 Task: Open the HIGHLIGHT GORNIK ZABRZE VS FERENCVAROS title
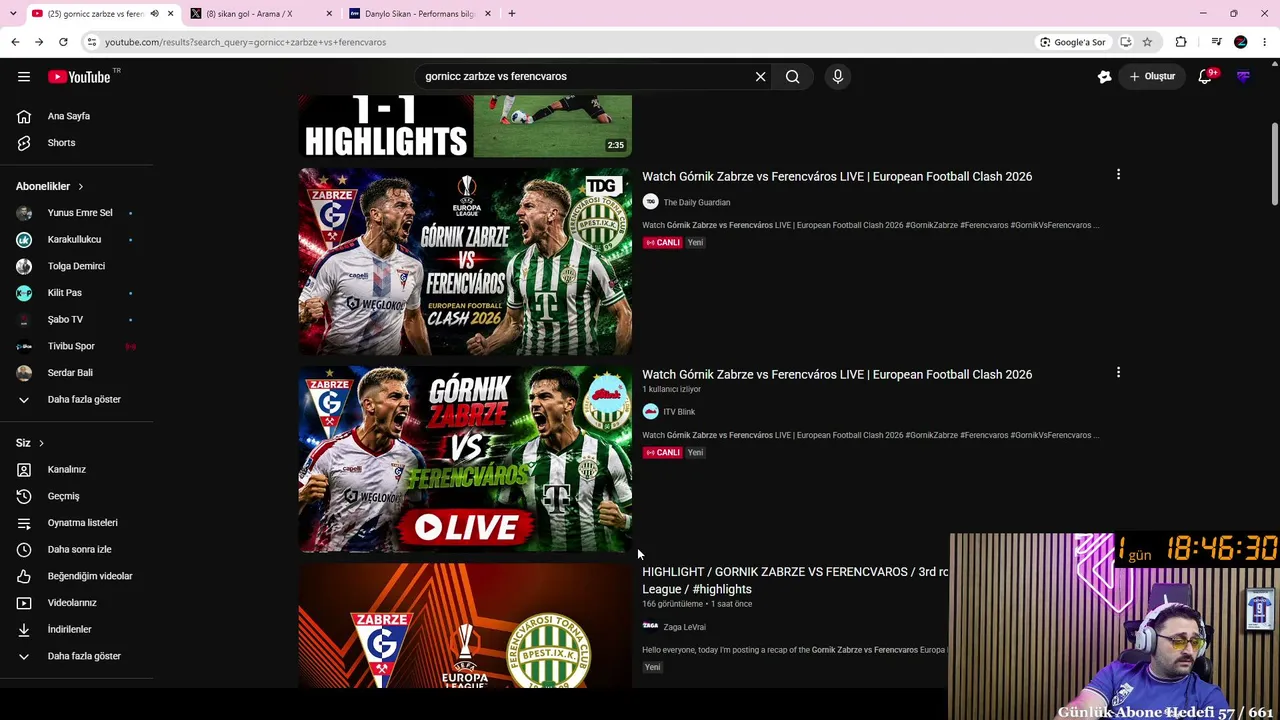795,580
